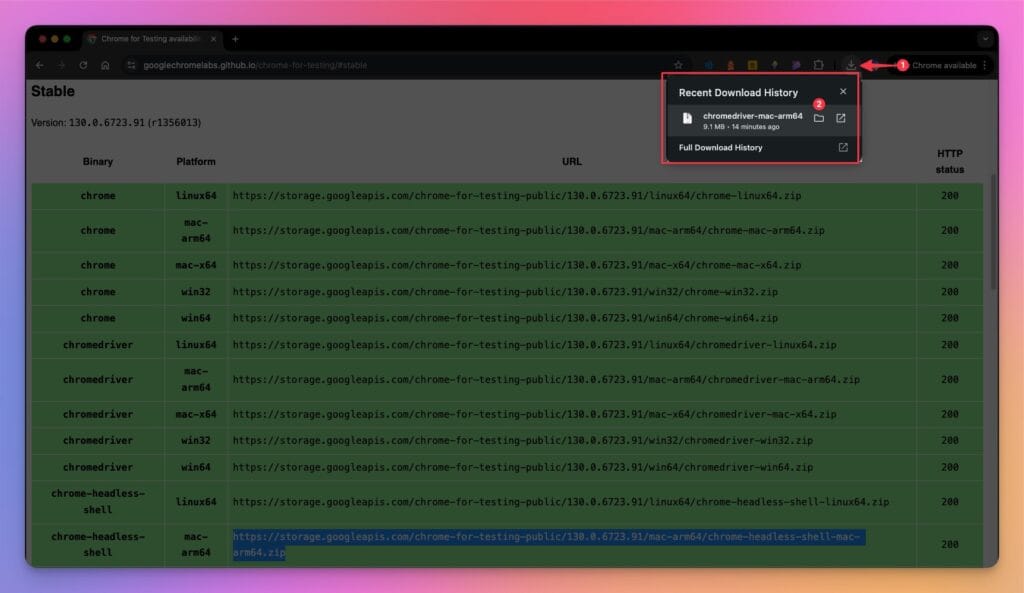
Task: Click the Binary column header
Action: (x=98, y=161)
